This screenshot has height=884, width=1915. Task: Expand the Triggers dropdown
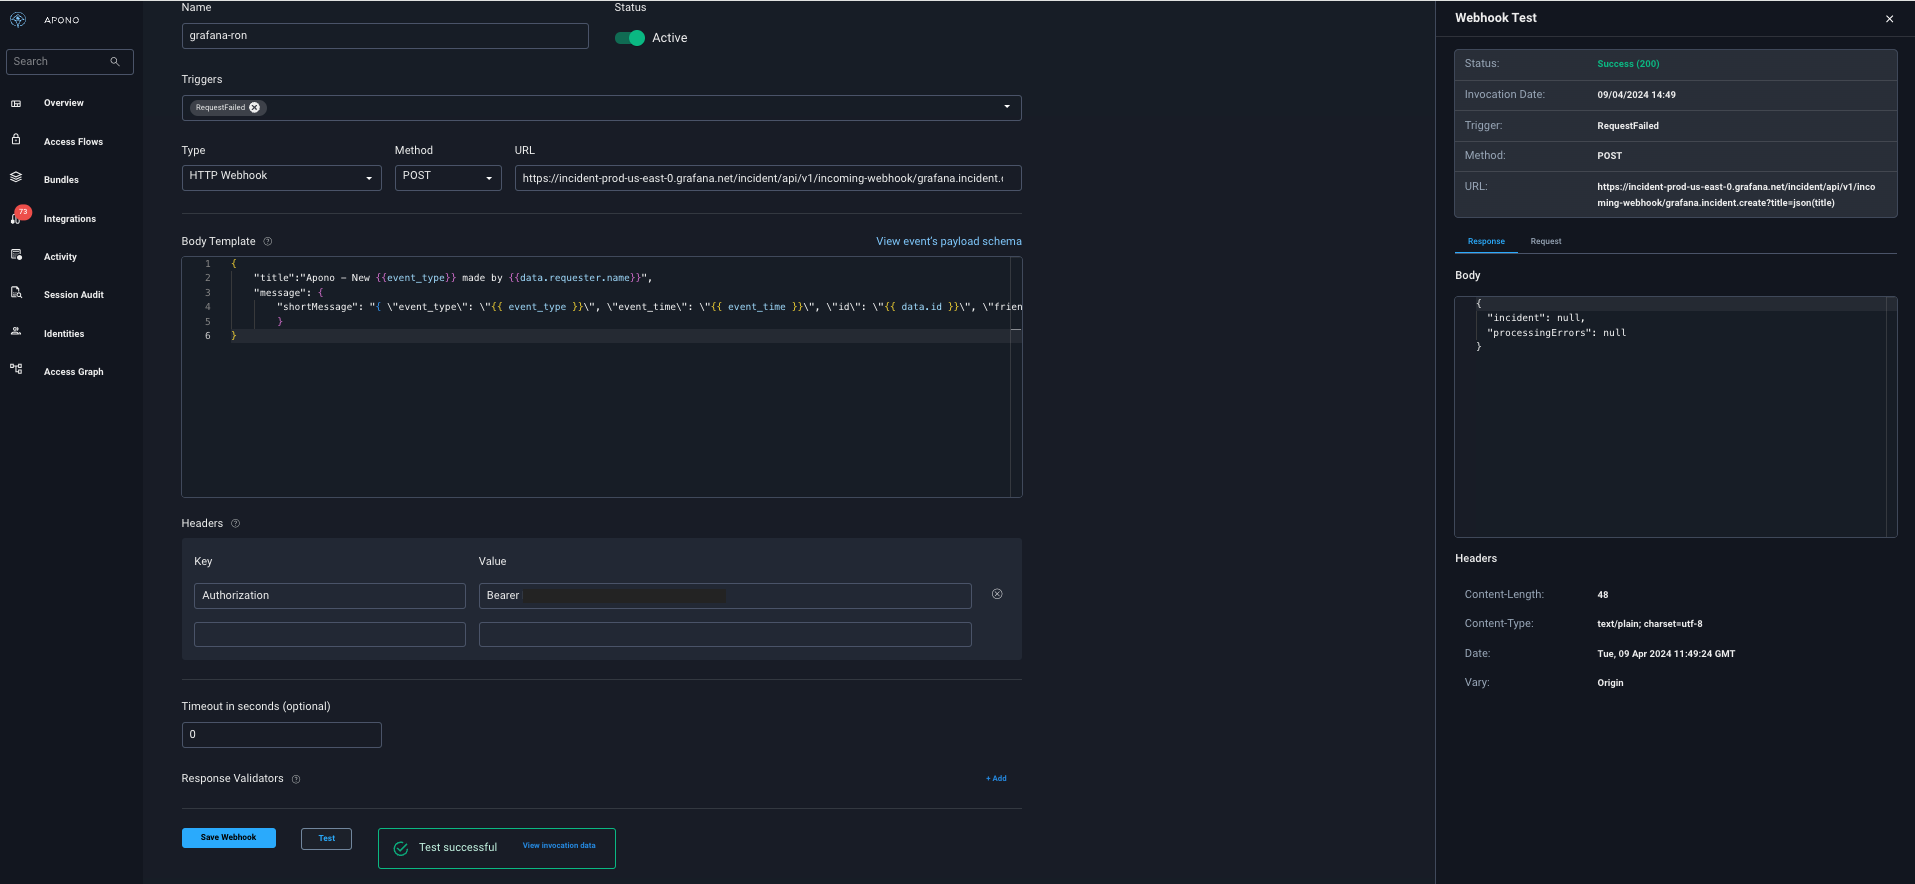click(1006, 107)
